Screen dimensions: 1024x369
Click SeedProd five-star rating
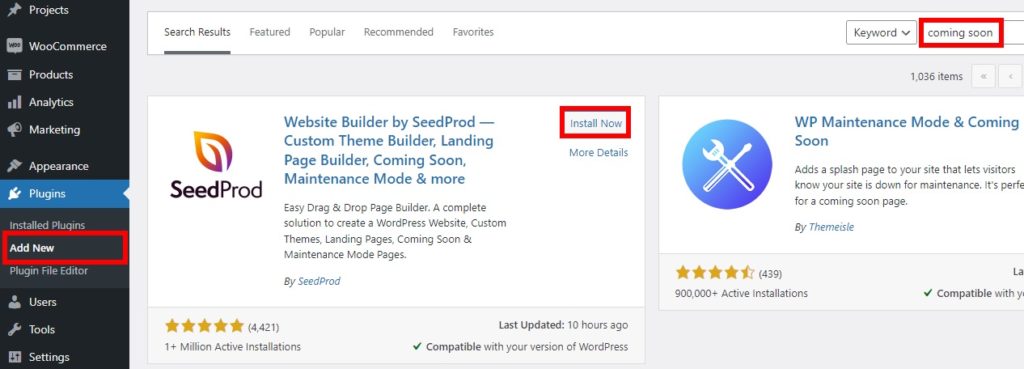pyautogui.click(x=204, y=326)
